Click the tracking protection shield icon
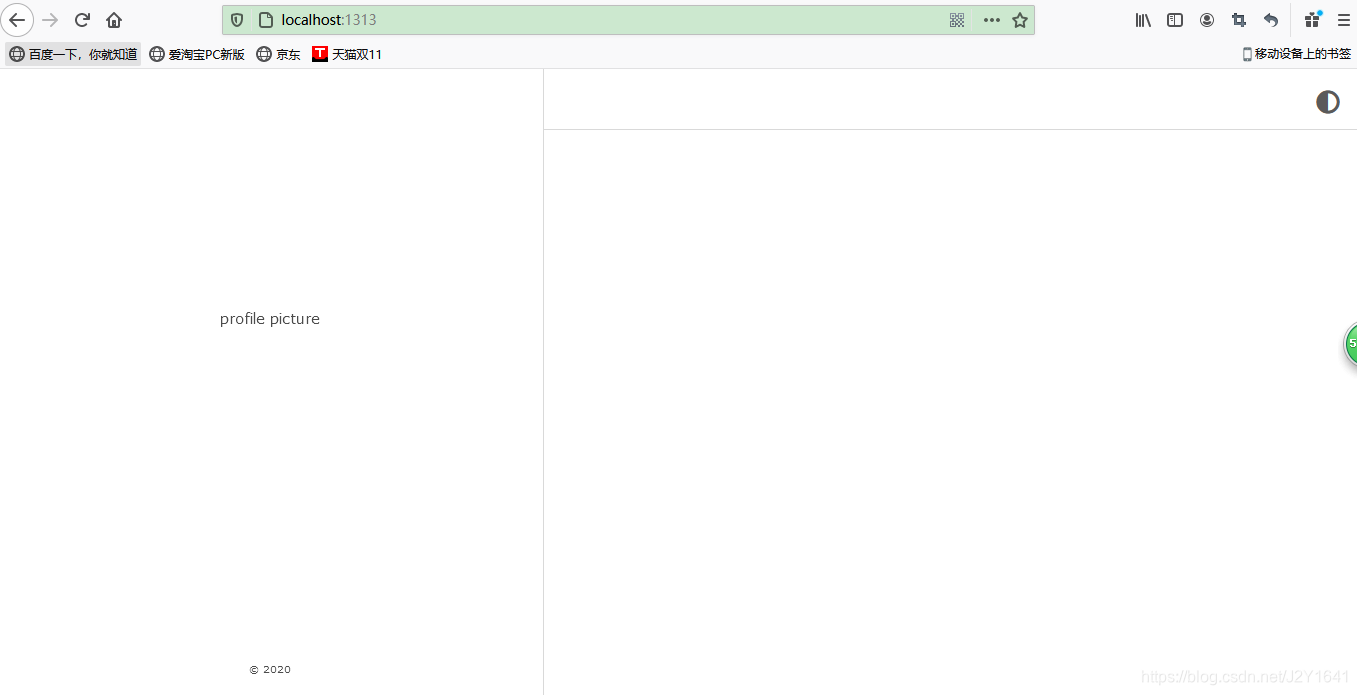 [x=237, y=20]
